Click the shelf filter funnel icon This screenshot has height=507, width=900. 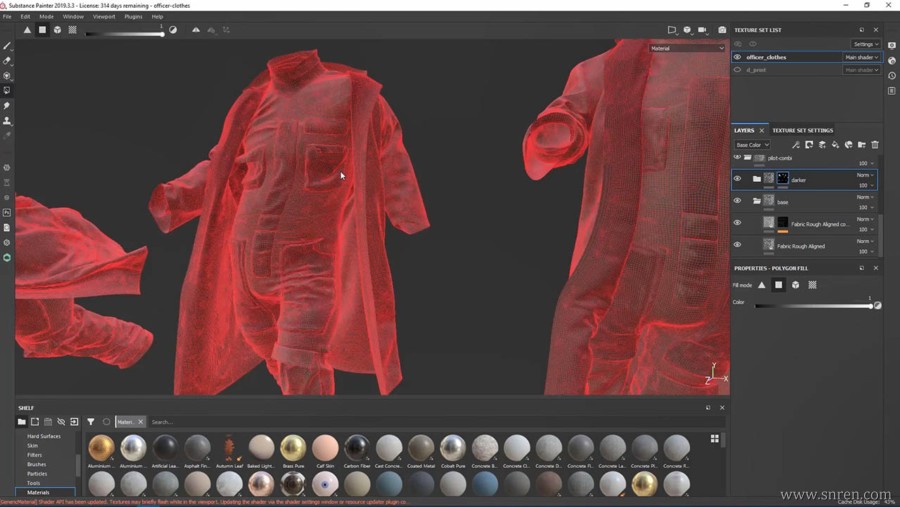(x=91, y=421)
